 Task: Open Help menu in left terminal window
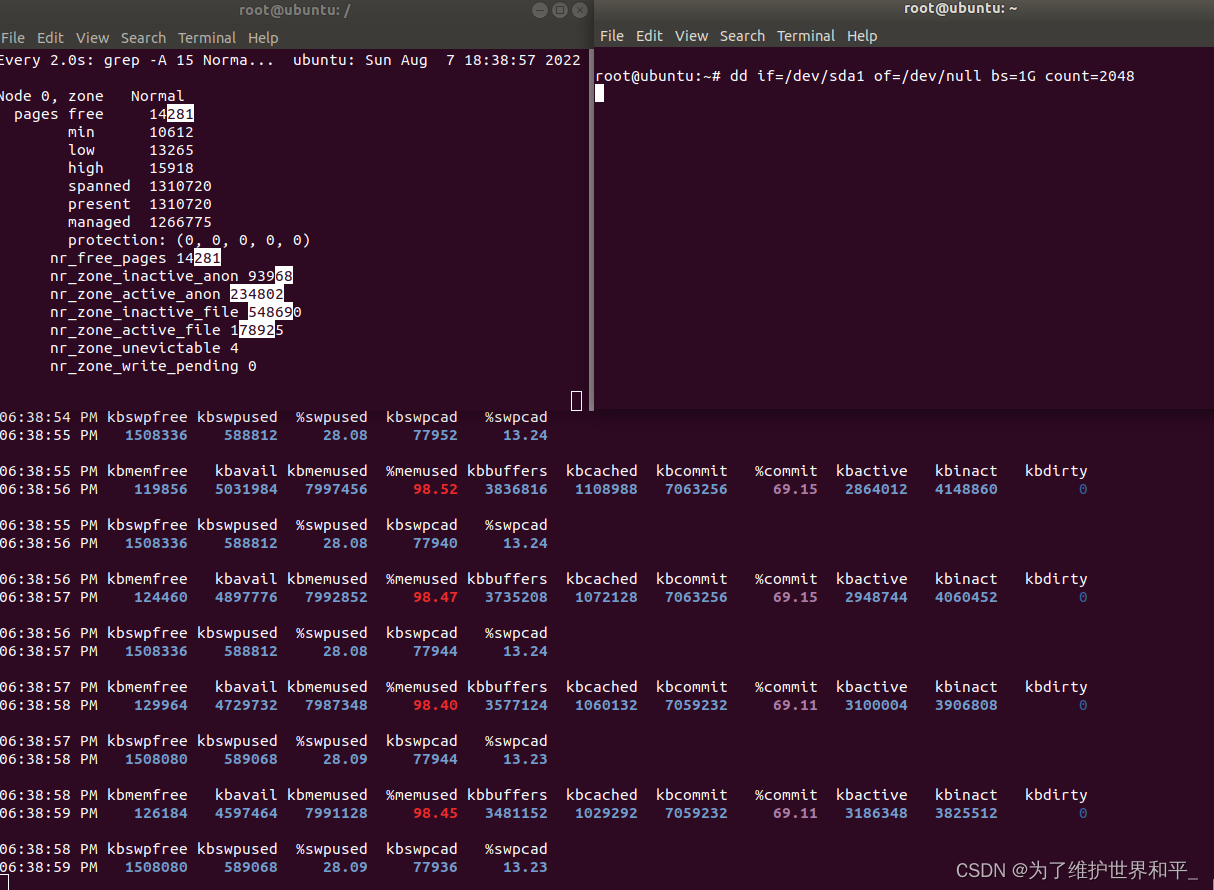(263, 38)
